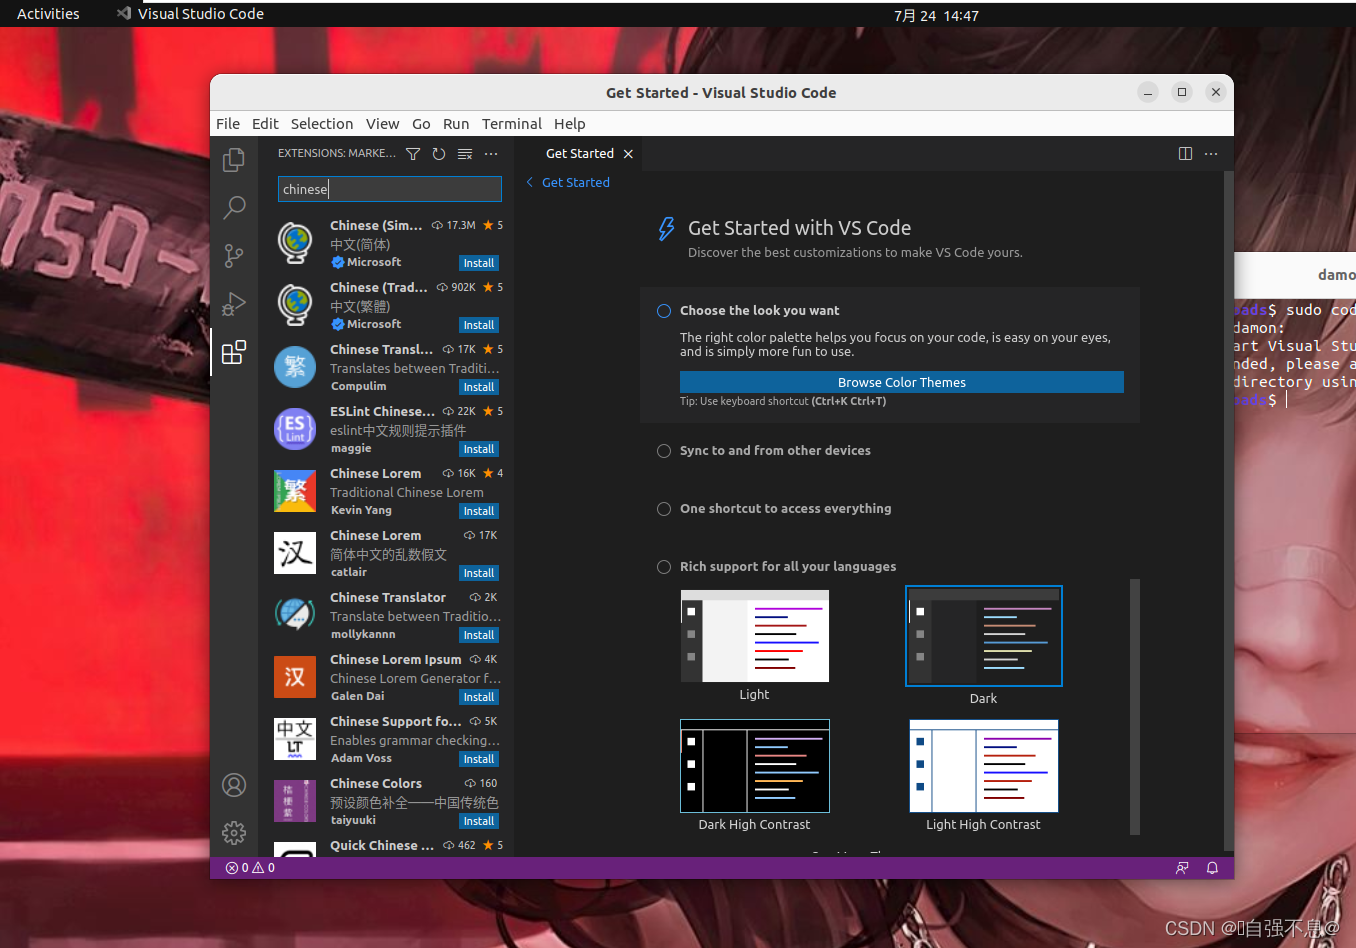Open the View menu
Screen dimensions: 1356x948
click(x=382, y=124)
